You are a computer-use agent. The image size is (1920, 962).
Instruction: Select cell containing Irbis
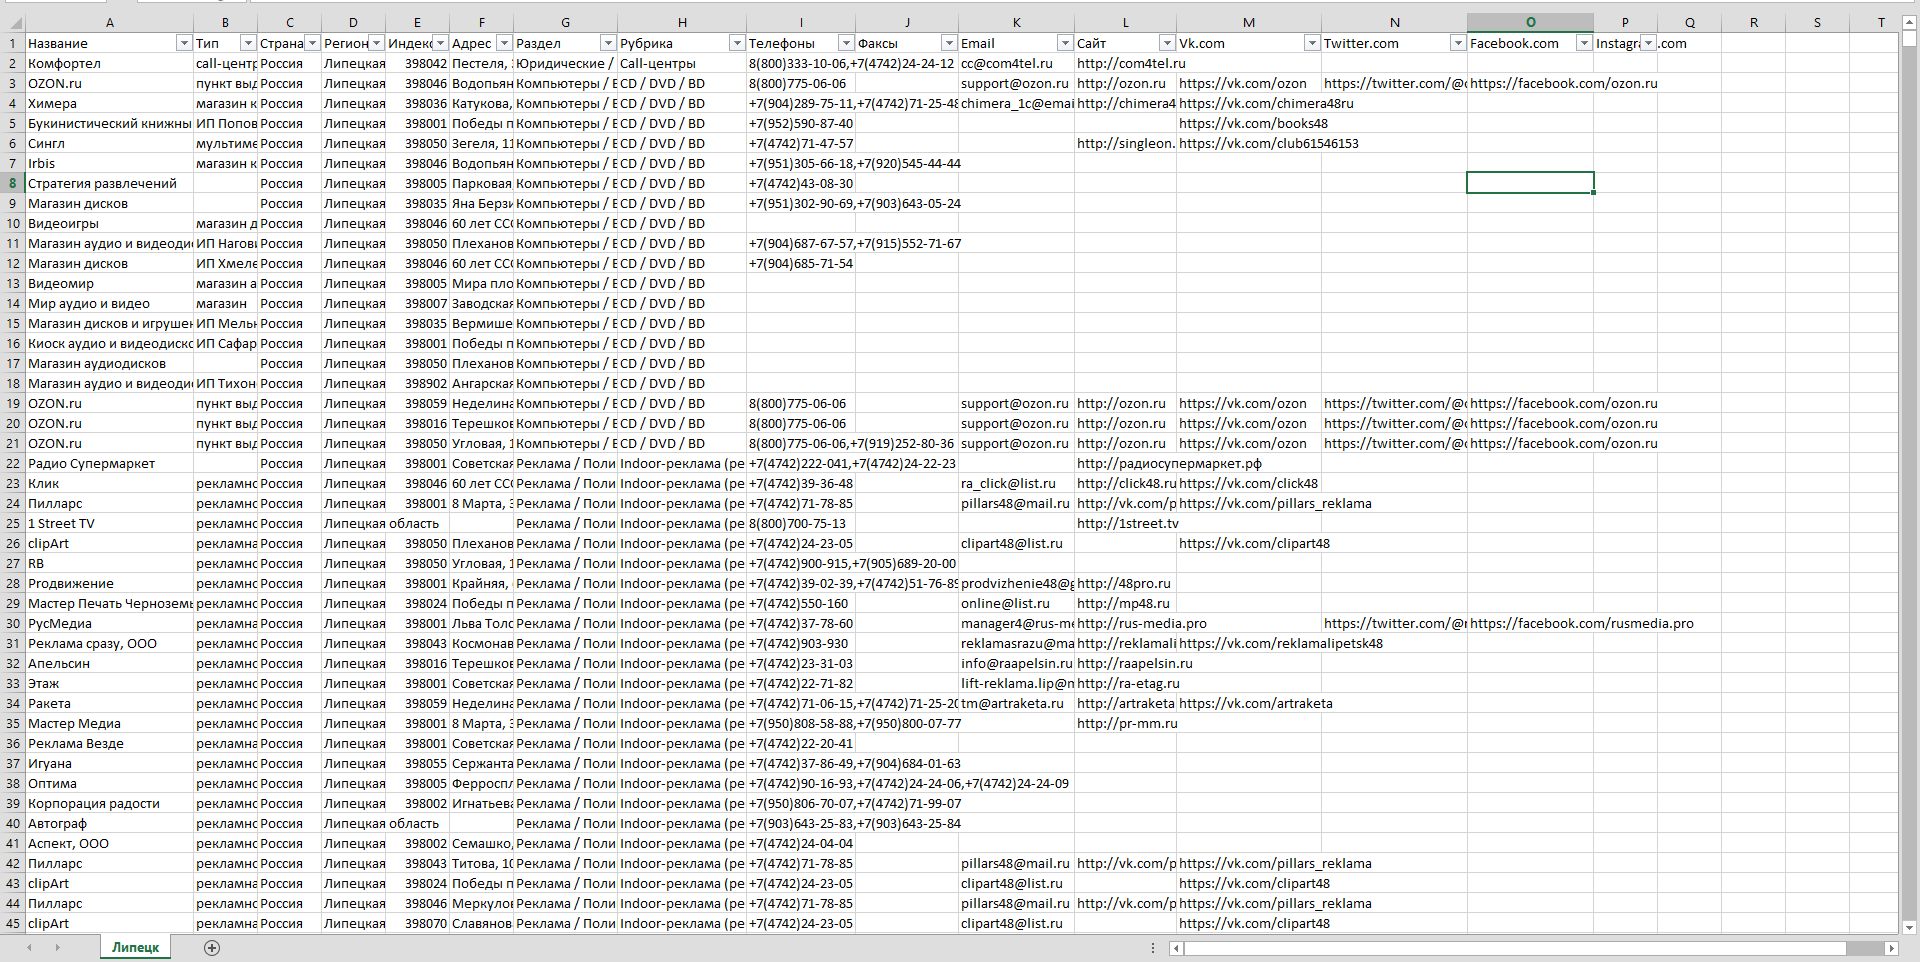tap(109, 163)
